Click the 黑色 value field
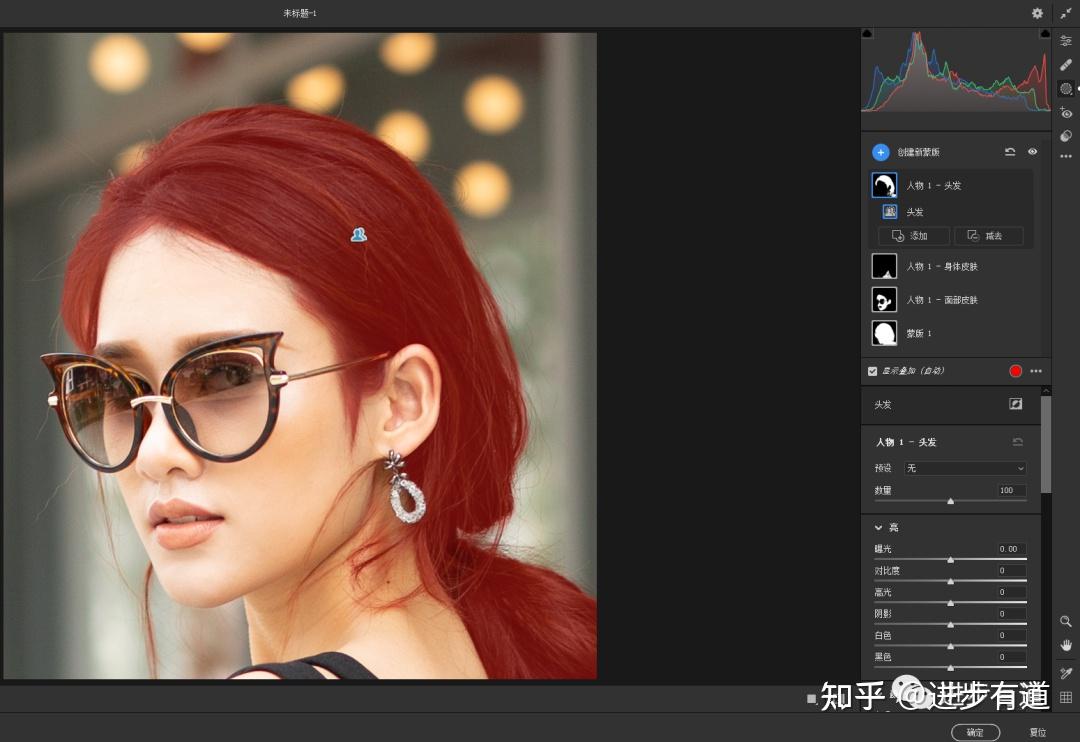This screenshot has height=742, width=1080. coord(1011,657)
